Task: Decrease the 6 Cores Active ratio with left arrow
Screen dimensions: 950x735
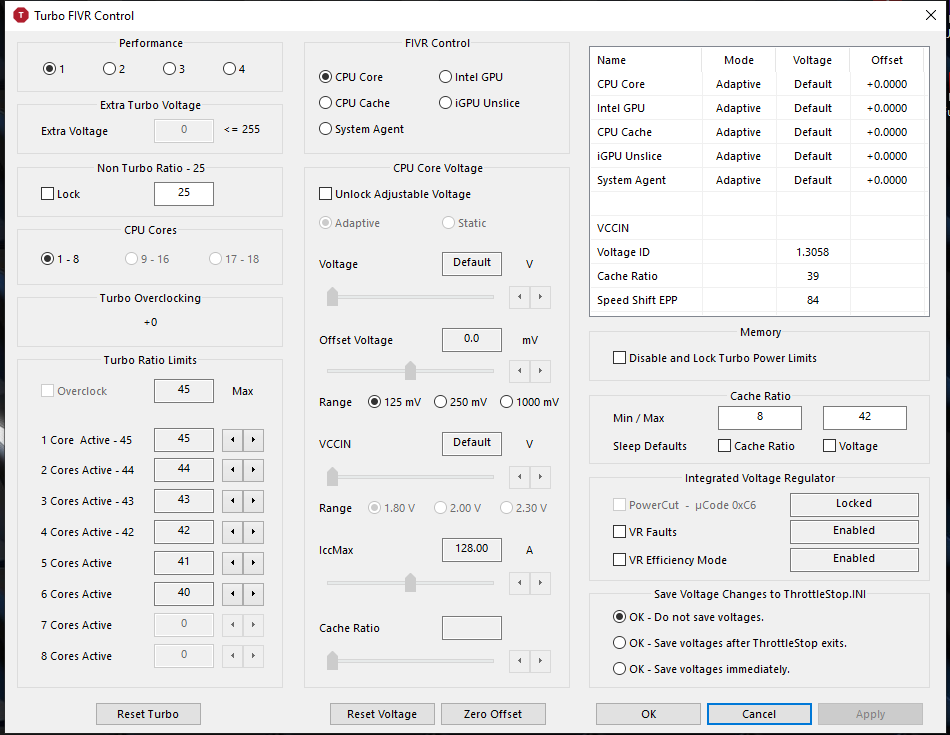Action: 233,594
